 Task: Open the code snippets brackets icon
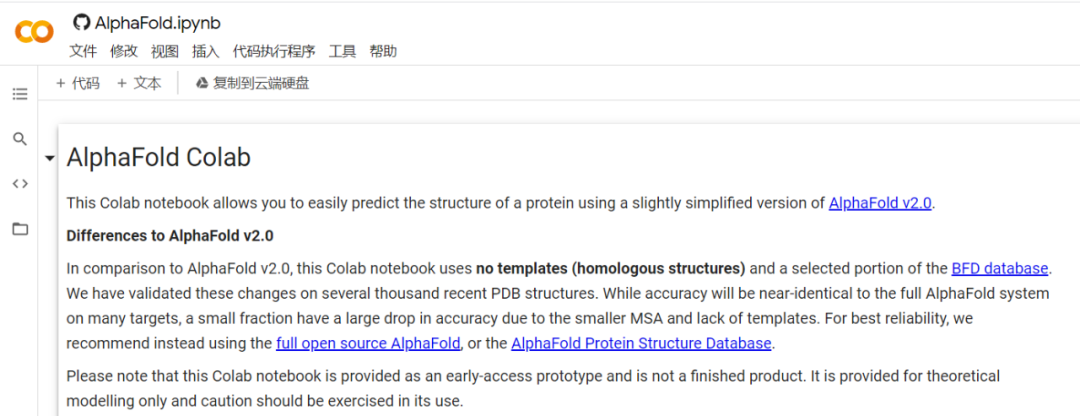tap(20, 184)
